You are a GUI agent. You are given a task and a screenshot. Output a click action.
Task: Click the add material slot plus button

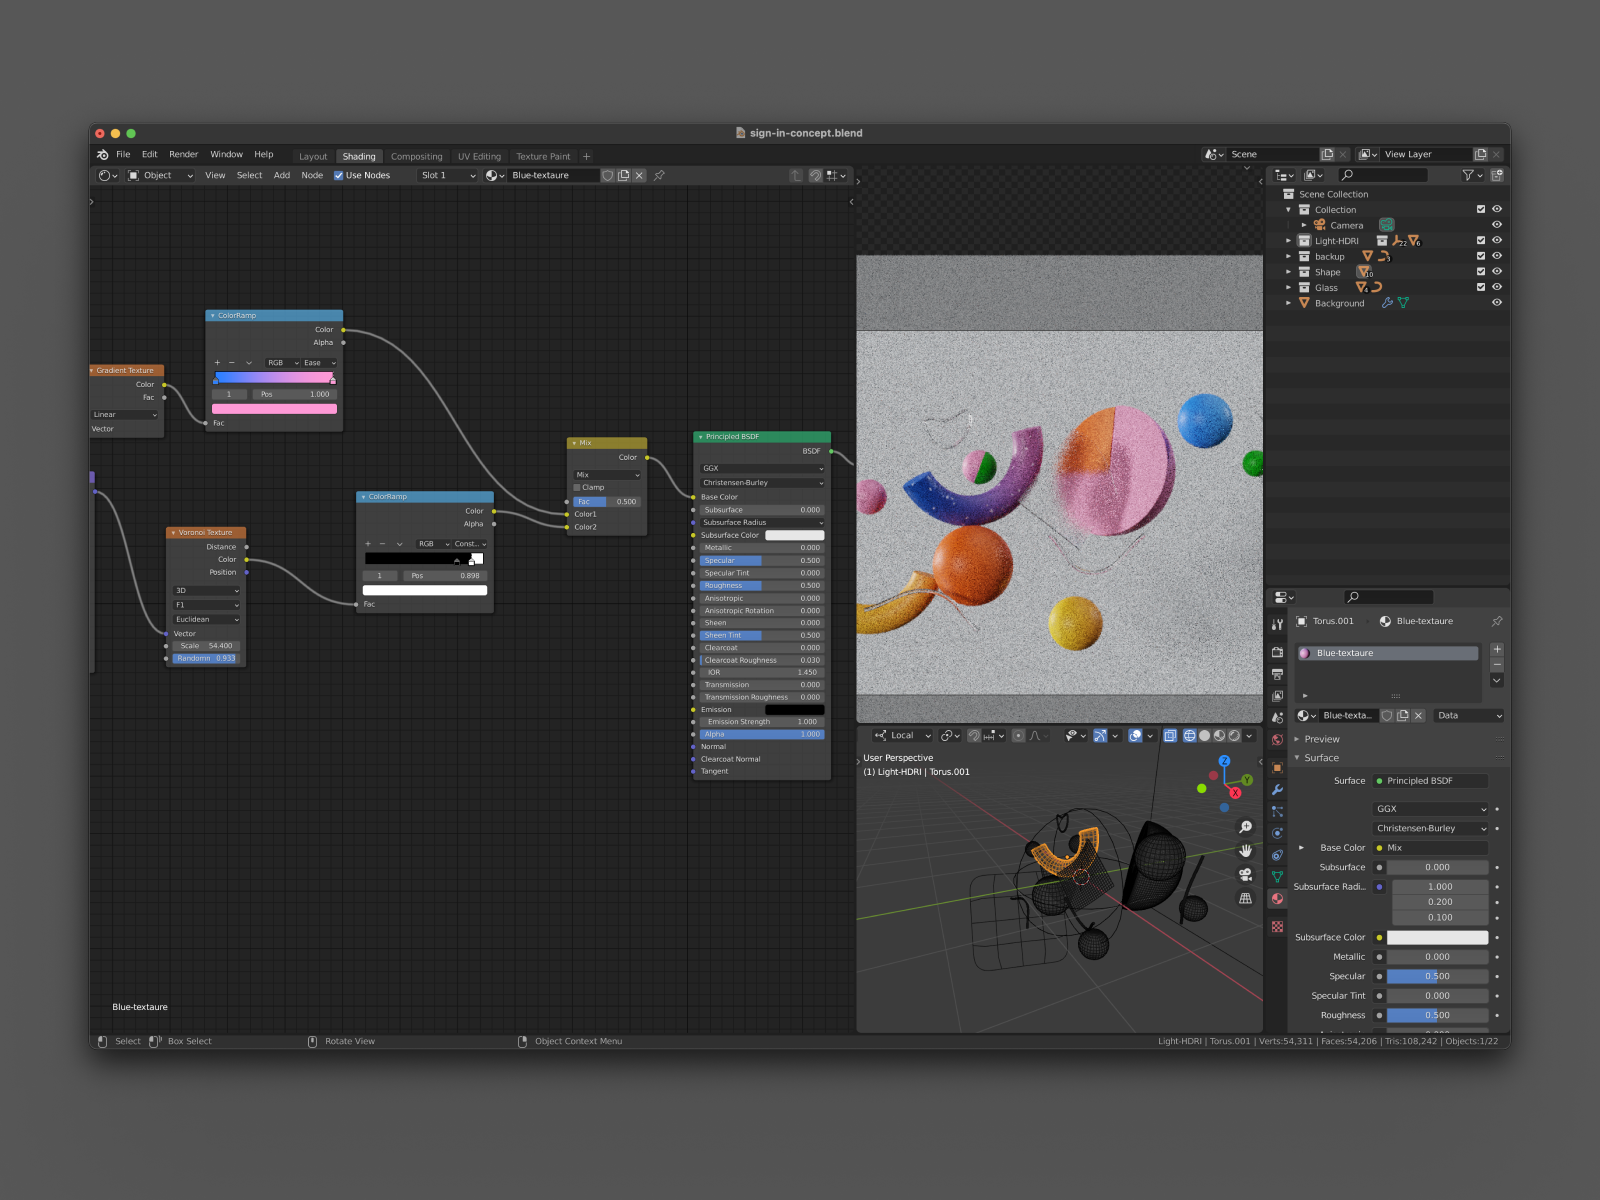1497,650
